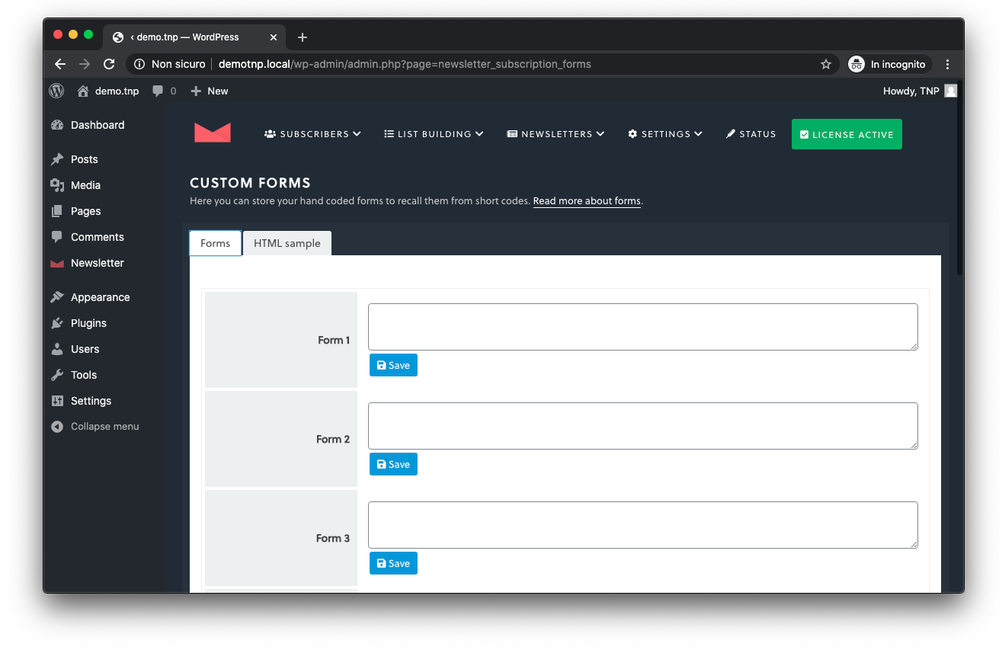Expand the List Building dropdown
The image size is (1000, 650).
[433, 133]
